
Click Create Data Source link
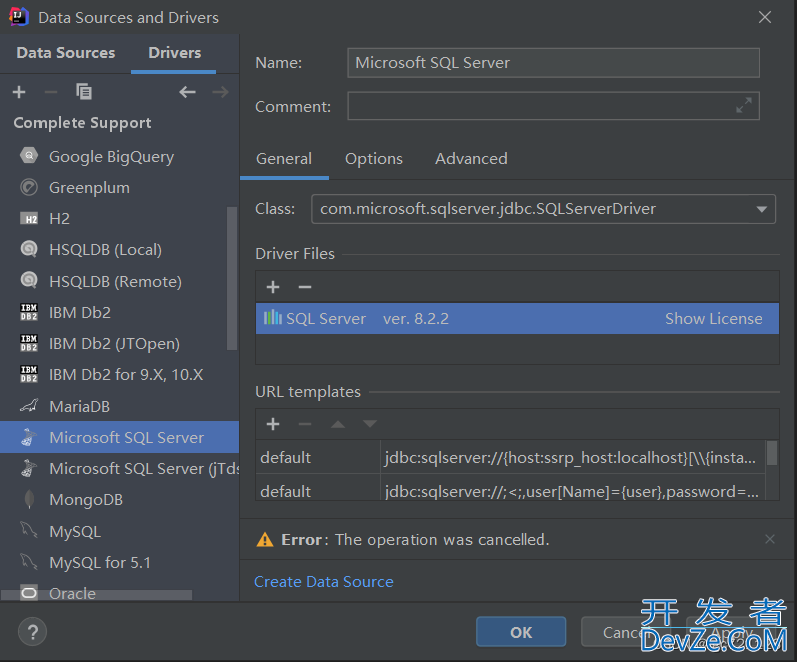click(324, 582)
